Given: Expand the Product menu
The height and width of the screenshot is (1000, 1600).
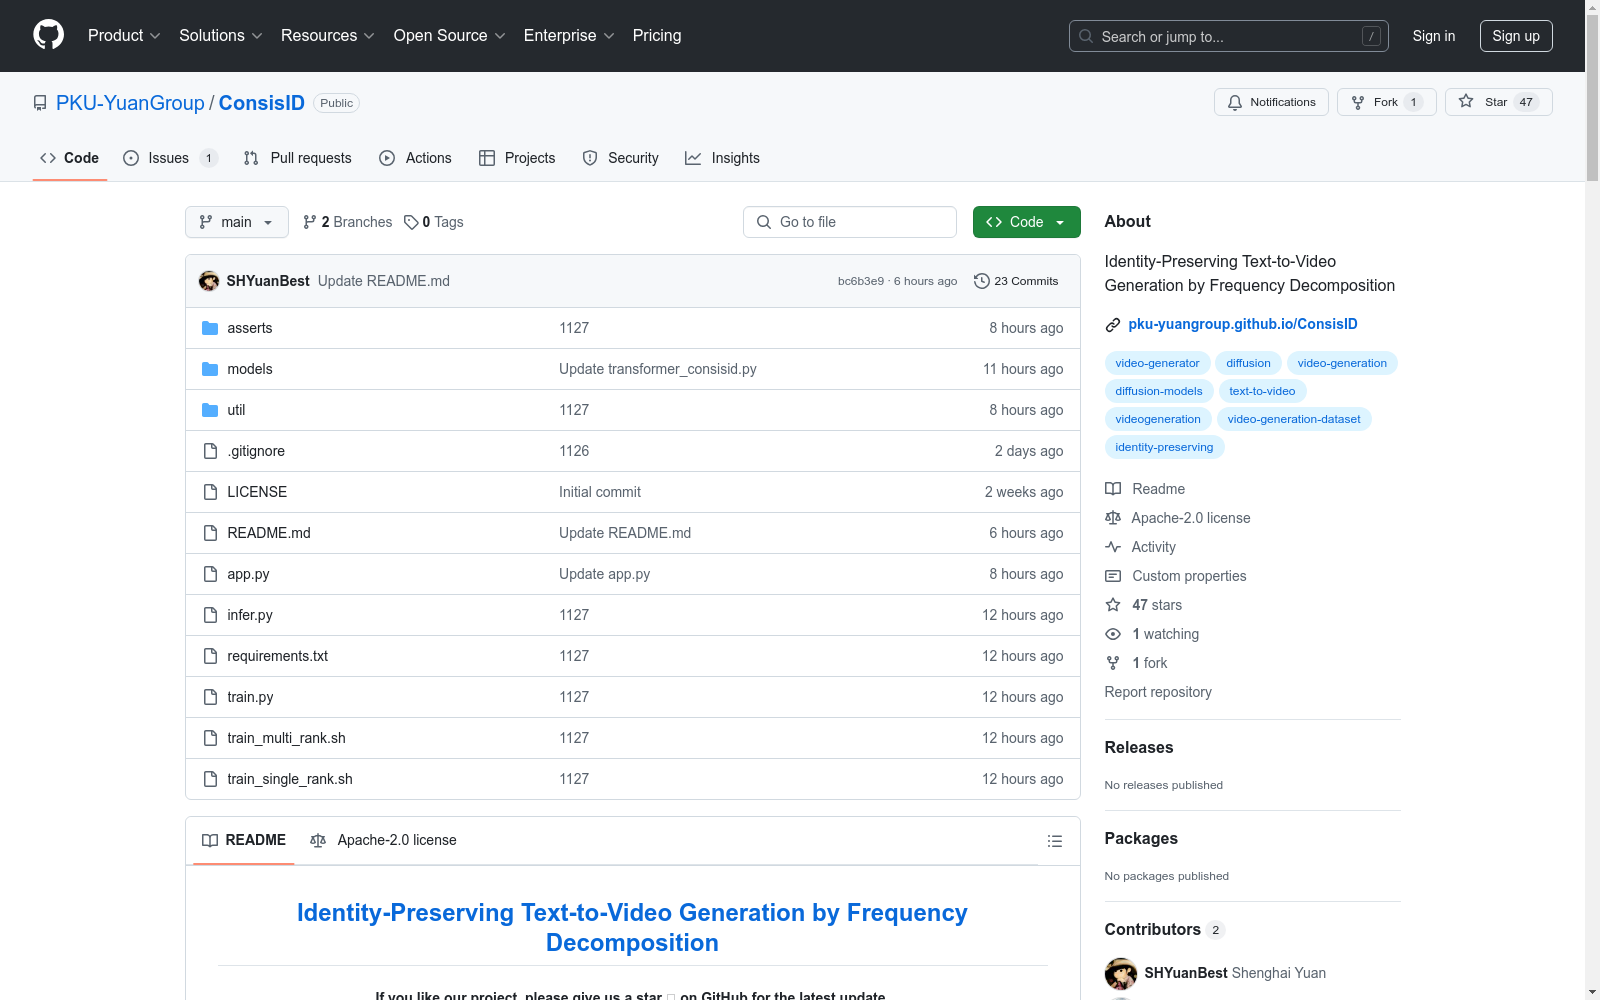Looking at the screenshot, I should (124, 35).
